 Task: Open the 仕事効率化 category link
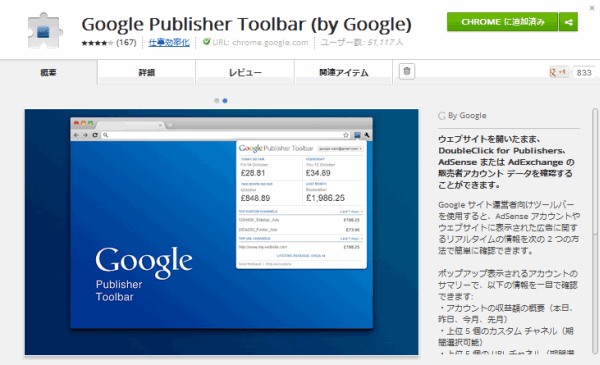pyautogui.click(x=169, y=42)
